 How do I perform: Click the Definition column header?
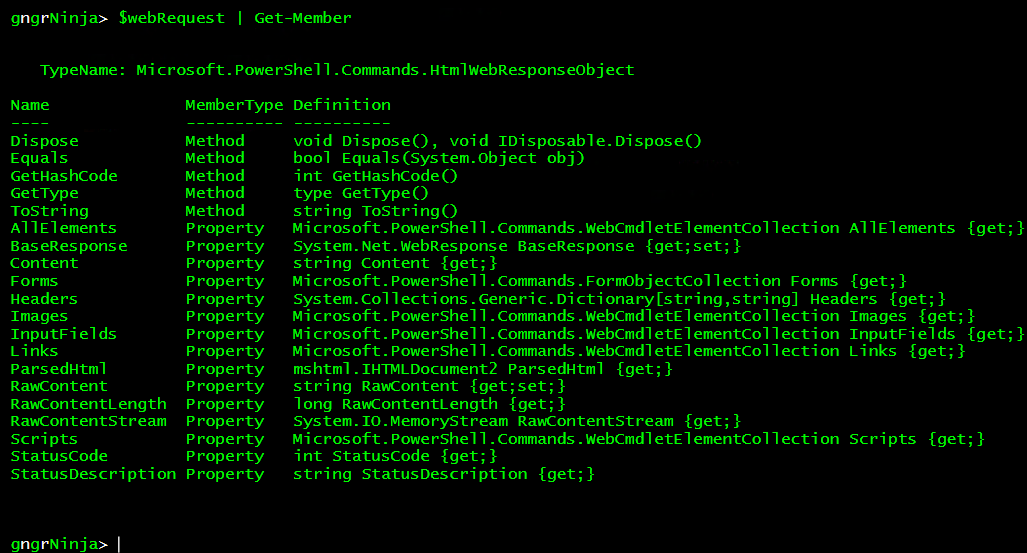[342, 105]
